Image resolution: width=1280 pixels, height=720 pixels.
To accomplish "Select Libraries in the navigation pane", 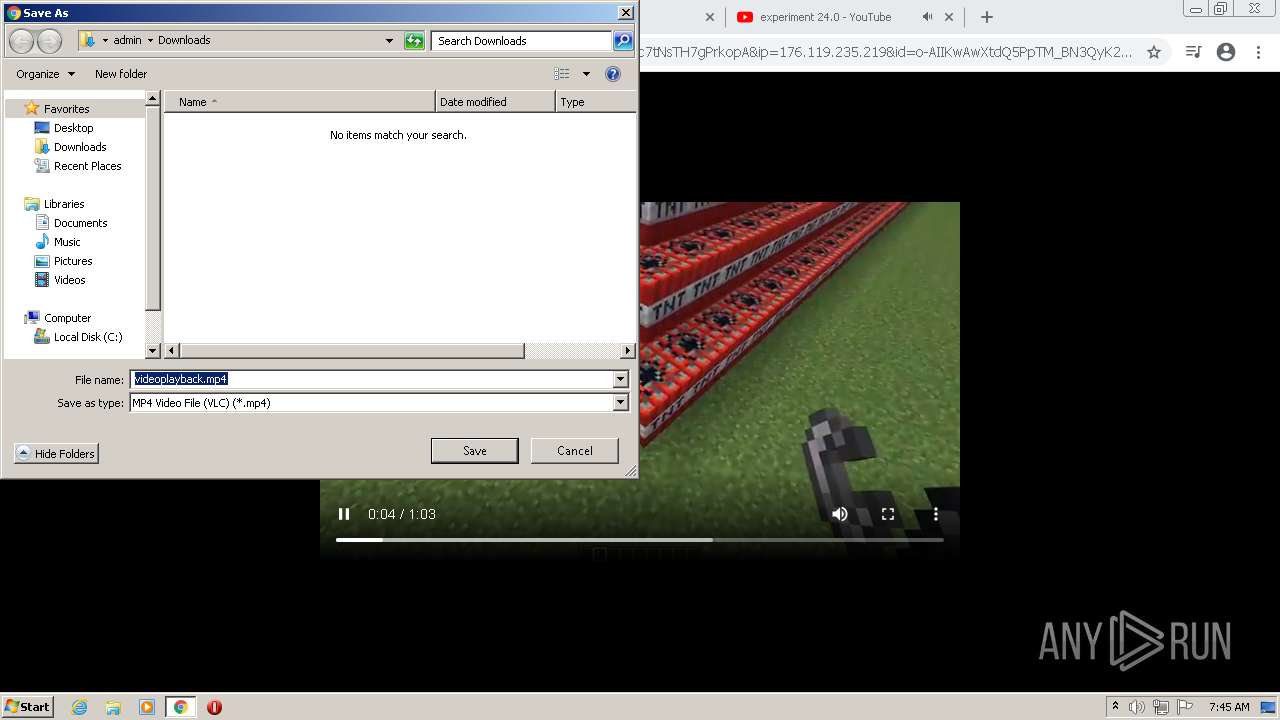I will click(64, 204).
